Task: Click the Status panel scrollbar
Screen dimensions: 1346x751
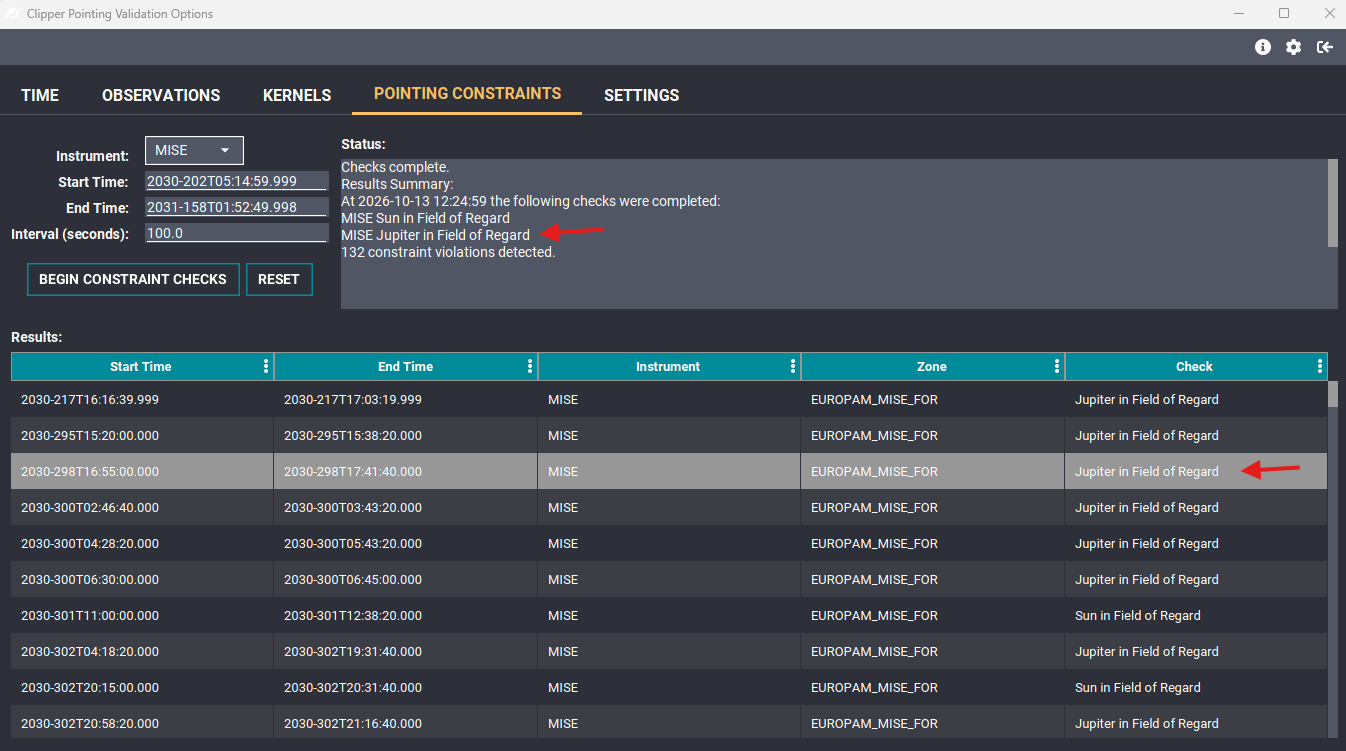Action: (x=1332, y=203)
